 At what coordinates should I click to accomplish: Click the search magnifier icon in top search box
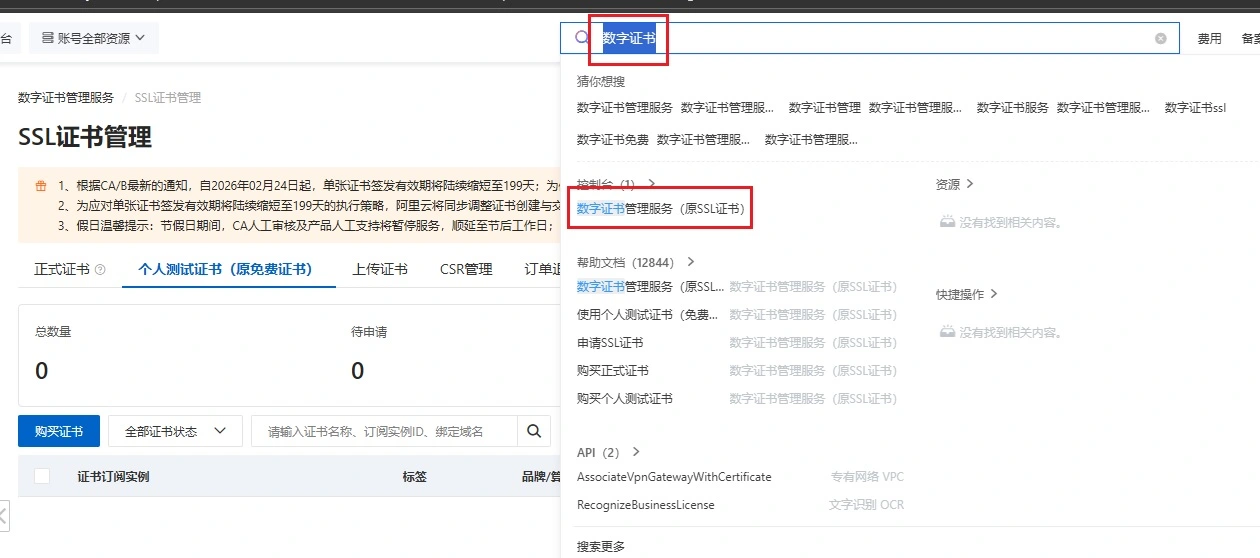582,38
